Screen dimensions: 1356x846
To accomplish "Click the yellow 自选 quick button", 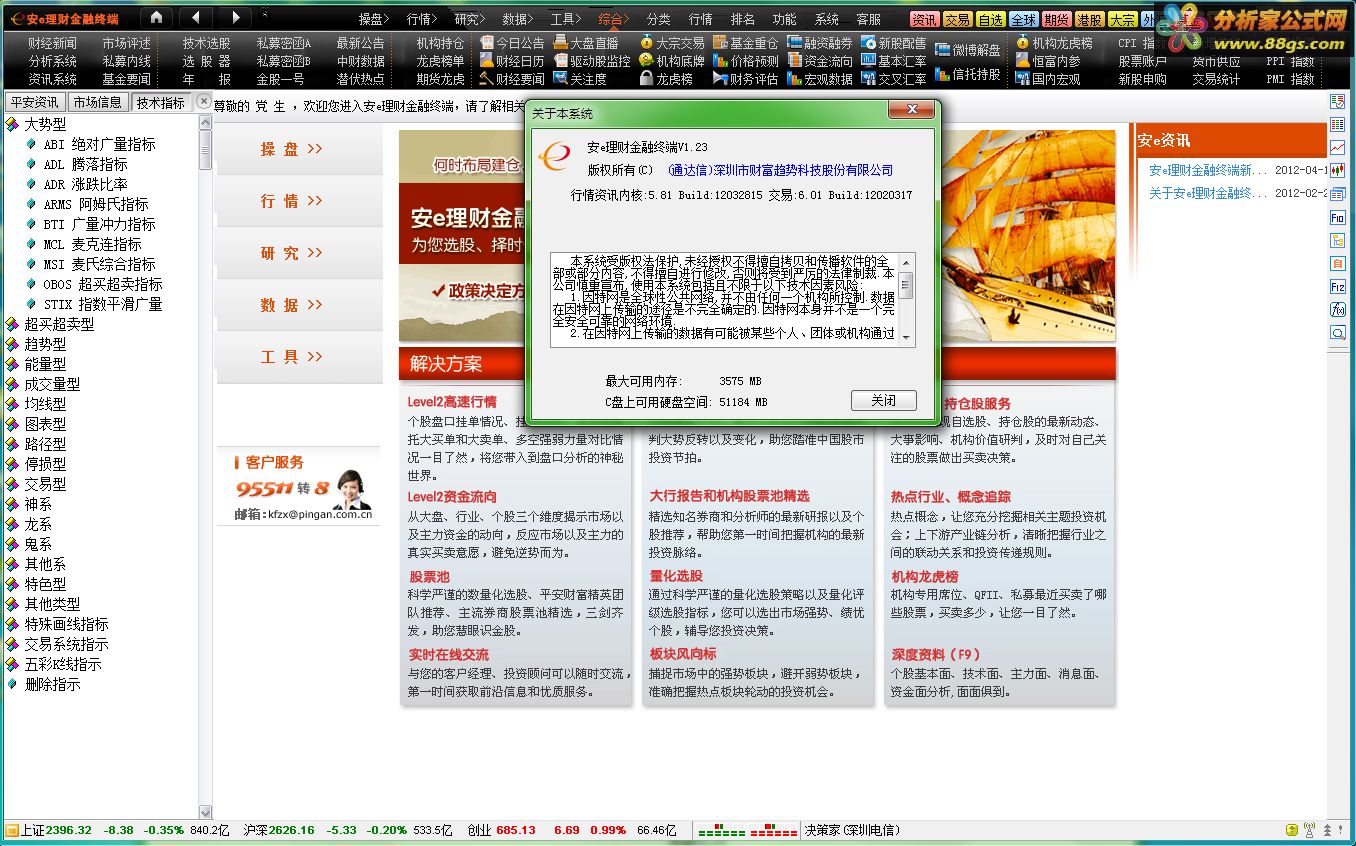I will 990,19.
